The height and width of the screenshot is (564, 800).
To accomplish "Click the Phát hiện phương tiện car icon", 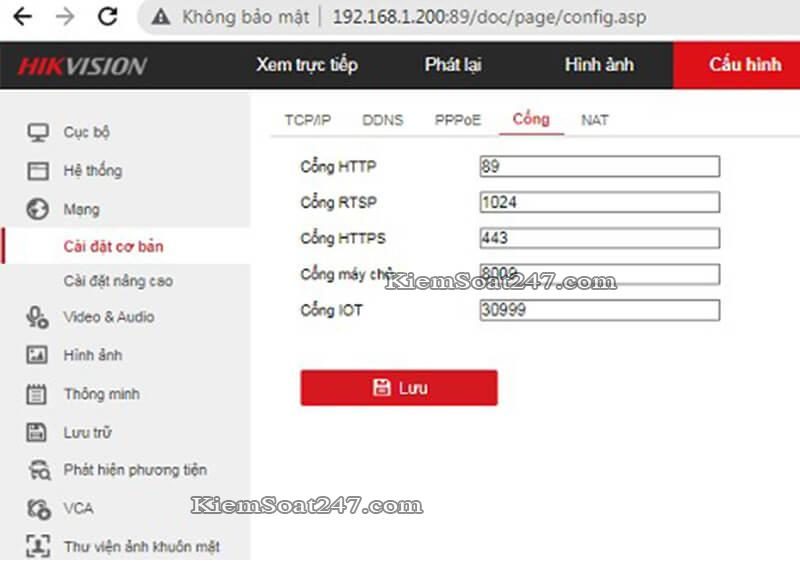I will click(x=39, y=470).
